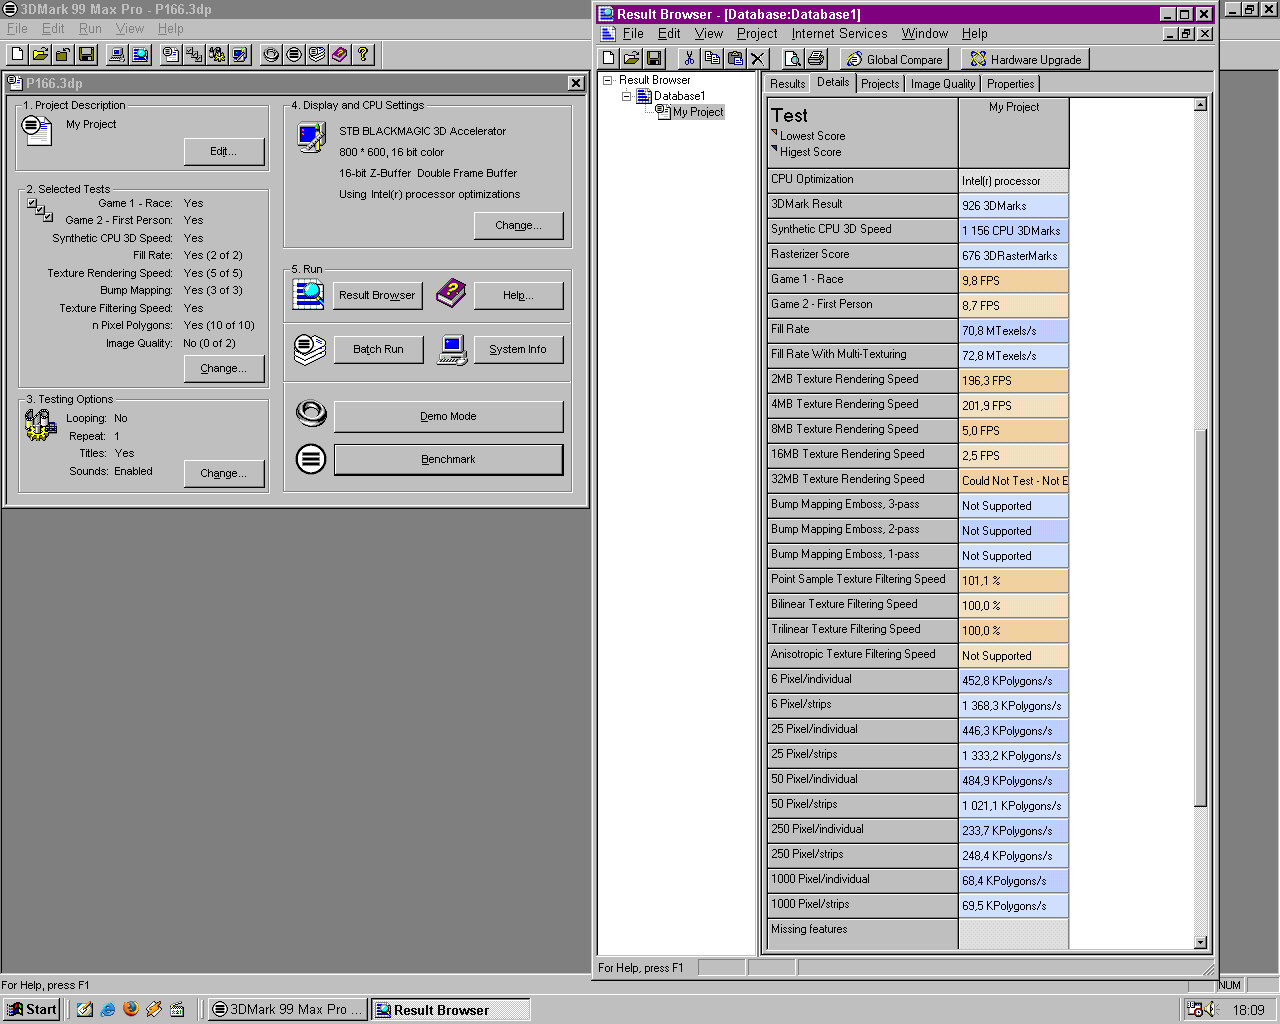
Task: Collapse the Result Browser tree root
Action: pyautogui.click(x=607, y=80)
